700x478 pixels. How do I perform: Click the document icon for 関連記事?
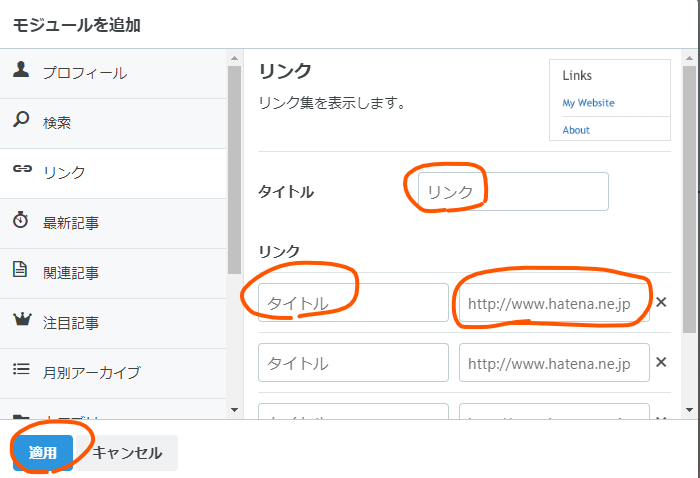point(20,269)
